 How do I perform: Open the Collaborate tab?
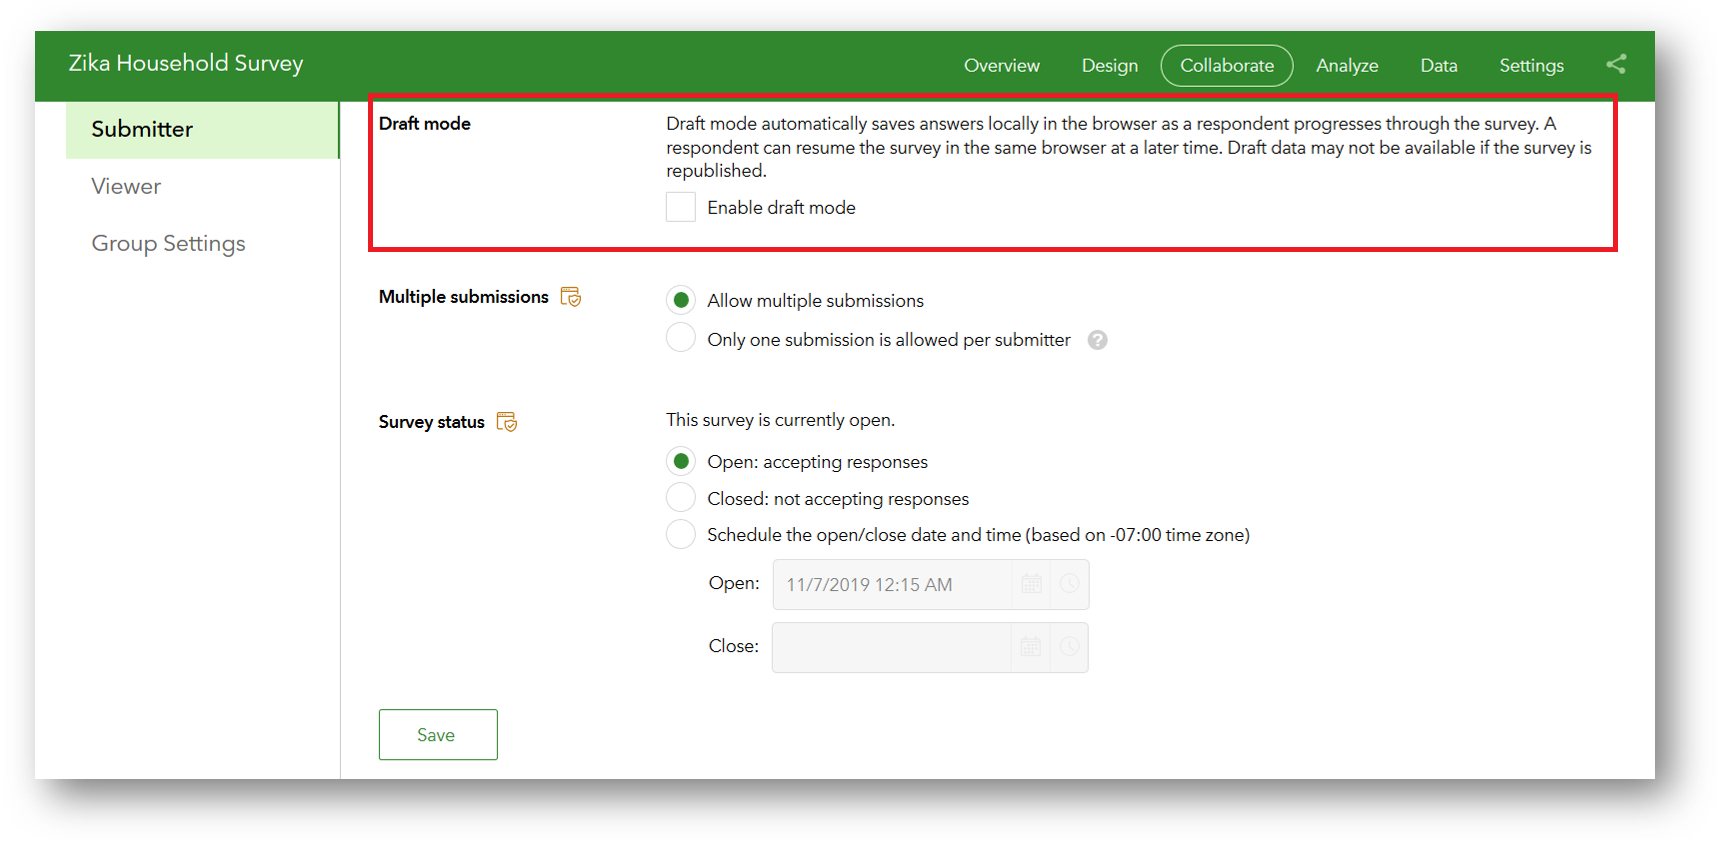(1227, 65)
